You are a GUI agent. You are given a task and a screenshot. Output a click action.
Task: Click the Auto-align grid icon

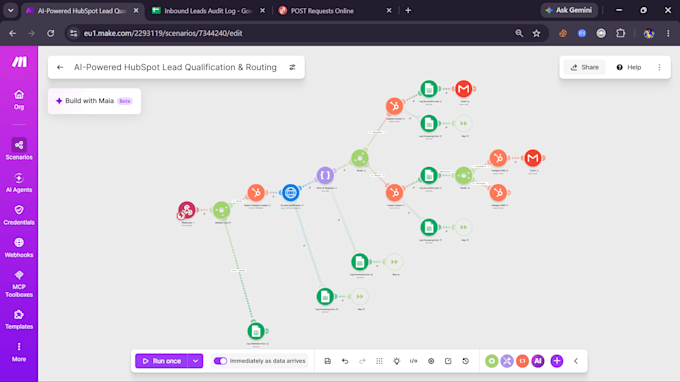[379, 361]
